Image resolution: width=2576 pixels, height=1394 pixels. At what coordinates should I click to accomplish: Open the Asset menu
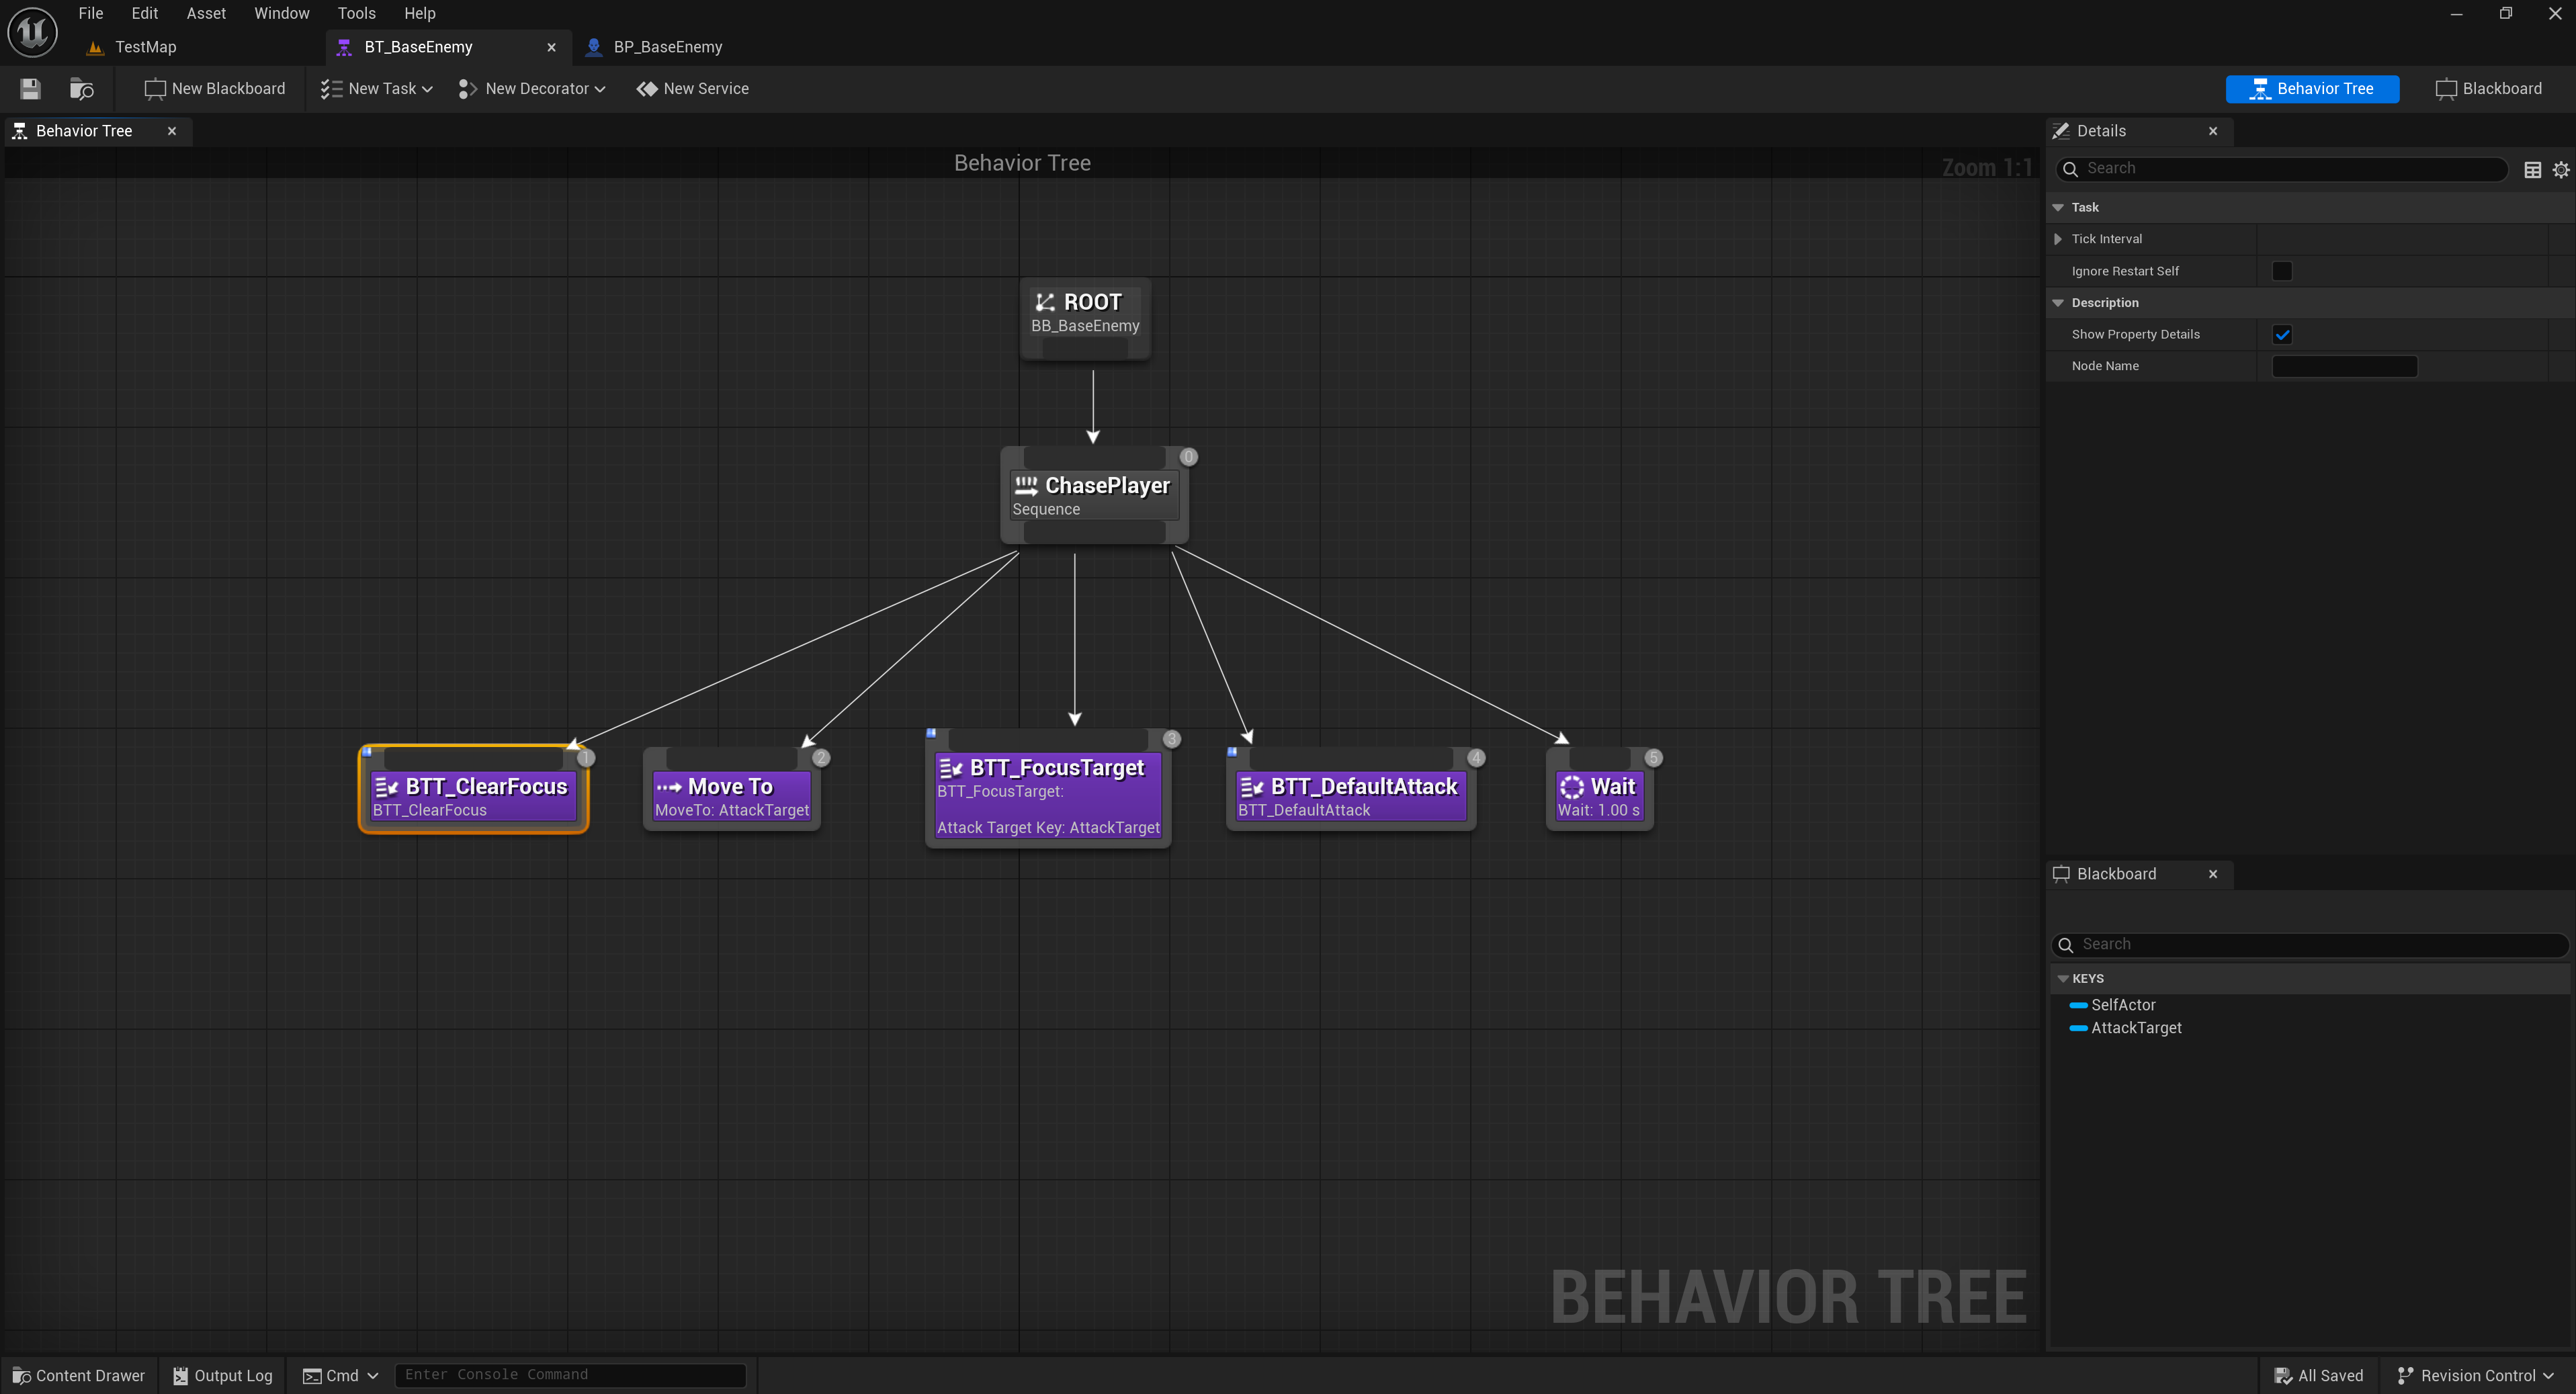pyautogui.click(x=206, y=13)
